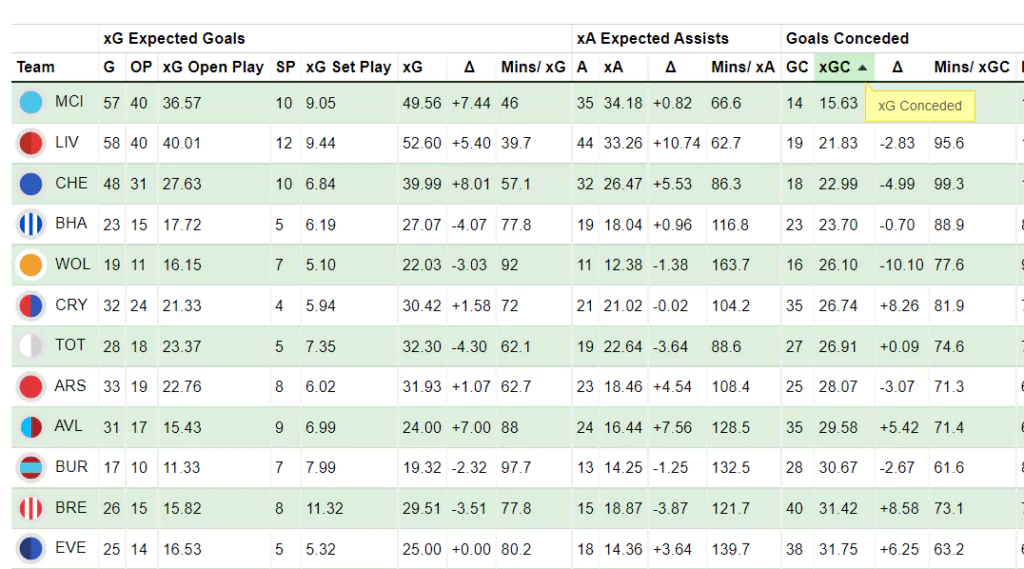Click the Arsenal red badge icon
This screenshot has height=569, width=1024.
click(x=31, y=386)
